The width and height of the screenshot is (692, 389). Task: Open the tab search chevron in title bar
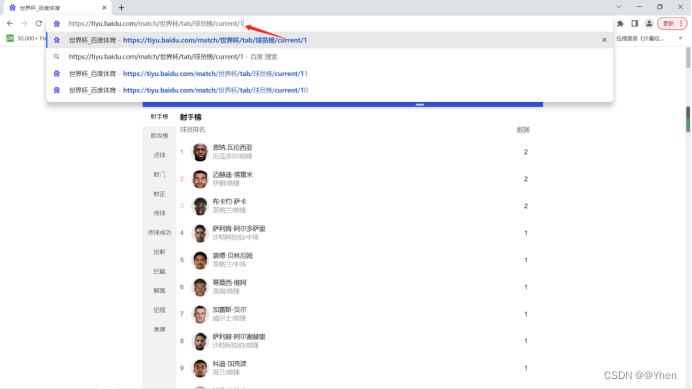pos(619,7)
